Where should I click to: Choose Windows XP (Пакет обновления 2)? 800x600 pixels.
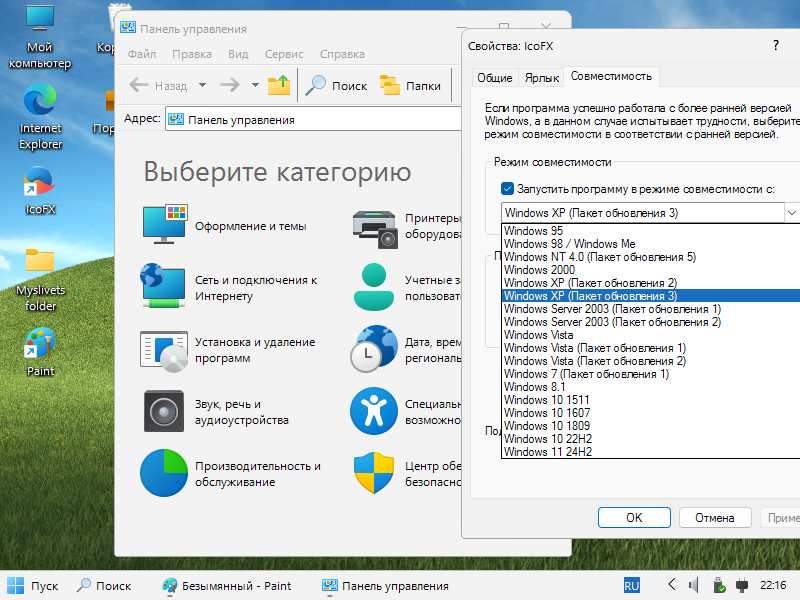[651, 283]
